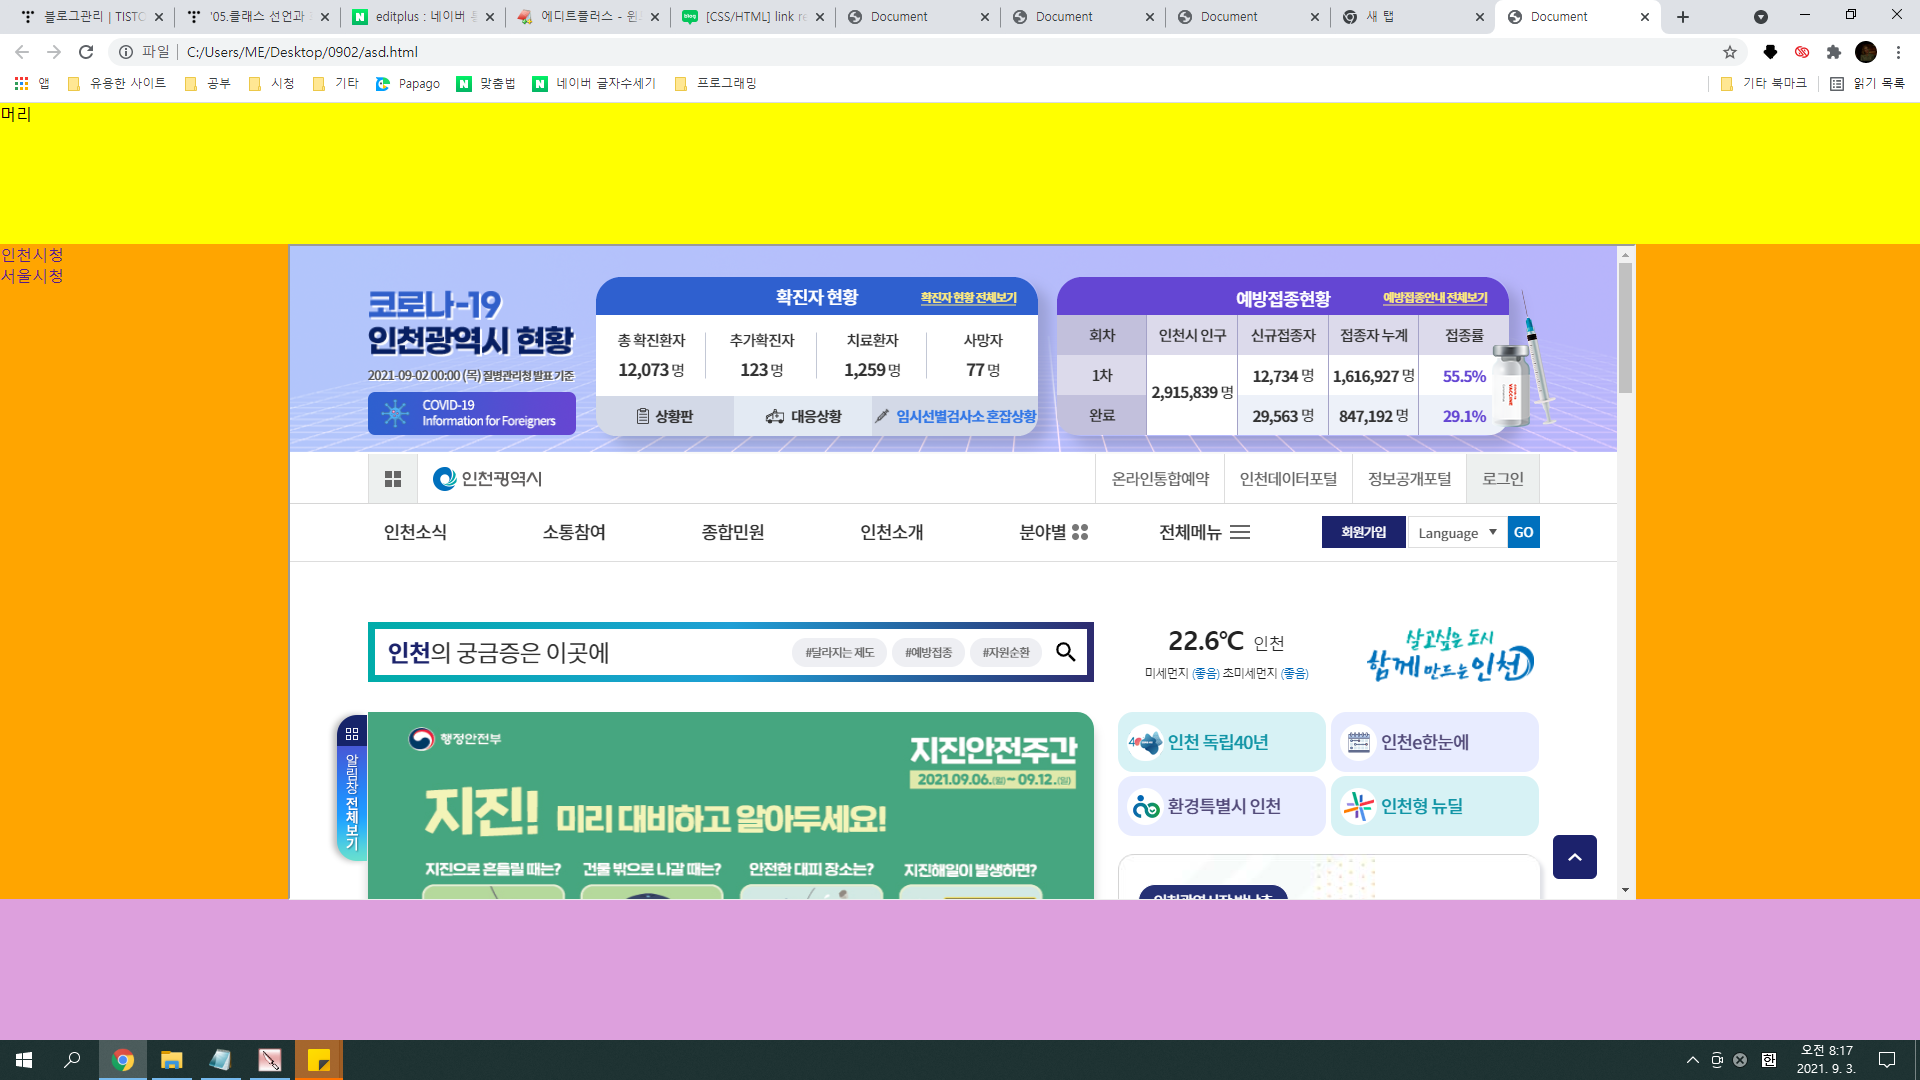This screenshot has height=1080, width=1920.
Task: Reload the page using the refresh icon
Action: [x=86, y=52]
